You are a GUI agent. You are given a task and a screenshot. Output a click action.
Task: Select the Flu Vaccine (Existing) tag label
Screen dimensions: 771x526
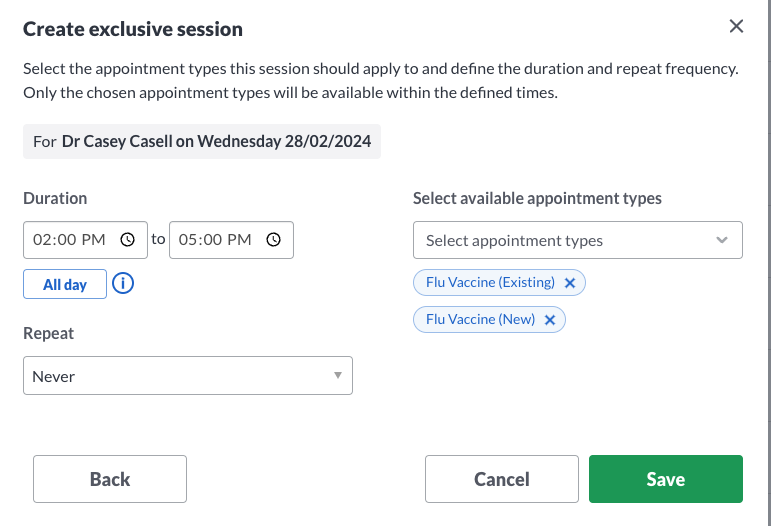(x=490, y=282)
